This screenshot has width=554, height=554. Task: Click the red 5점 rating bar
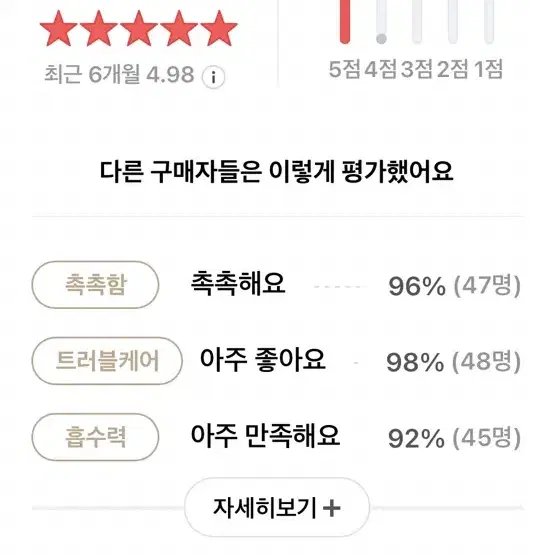tap(345, 22)
